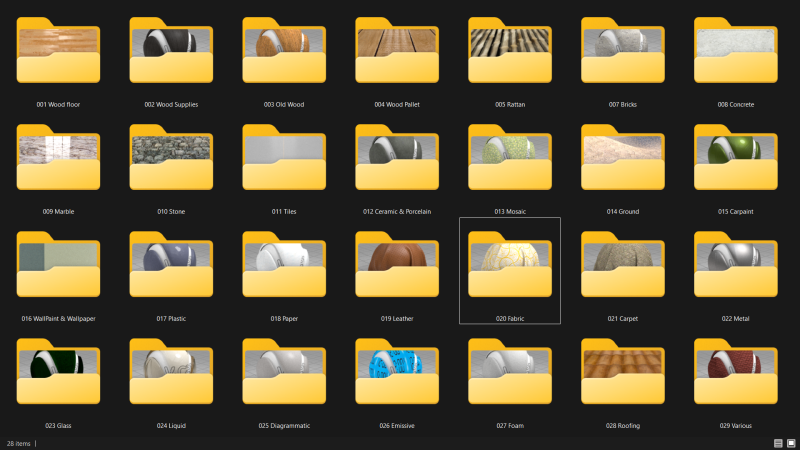Select the 025 Diagrammatic folder
This screenshot has height=450, width=800.
284,376
